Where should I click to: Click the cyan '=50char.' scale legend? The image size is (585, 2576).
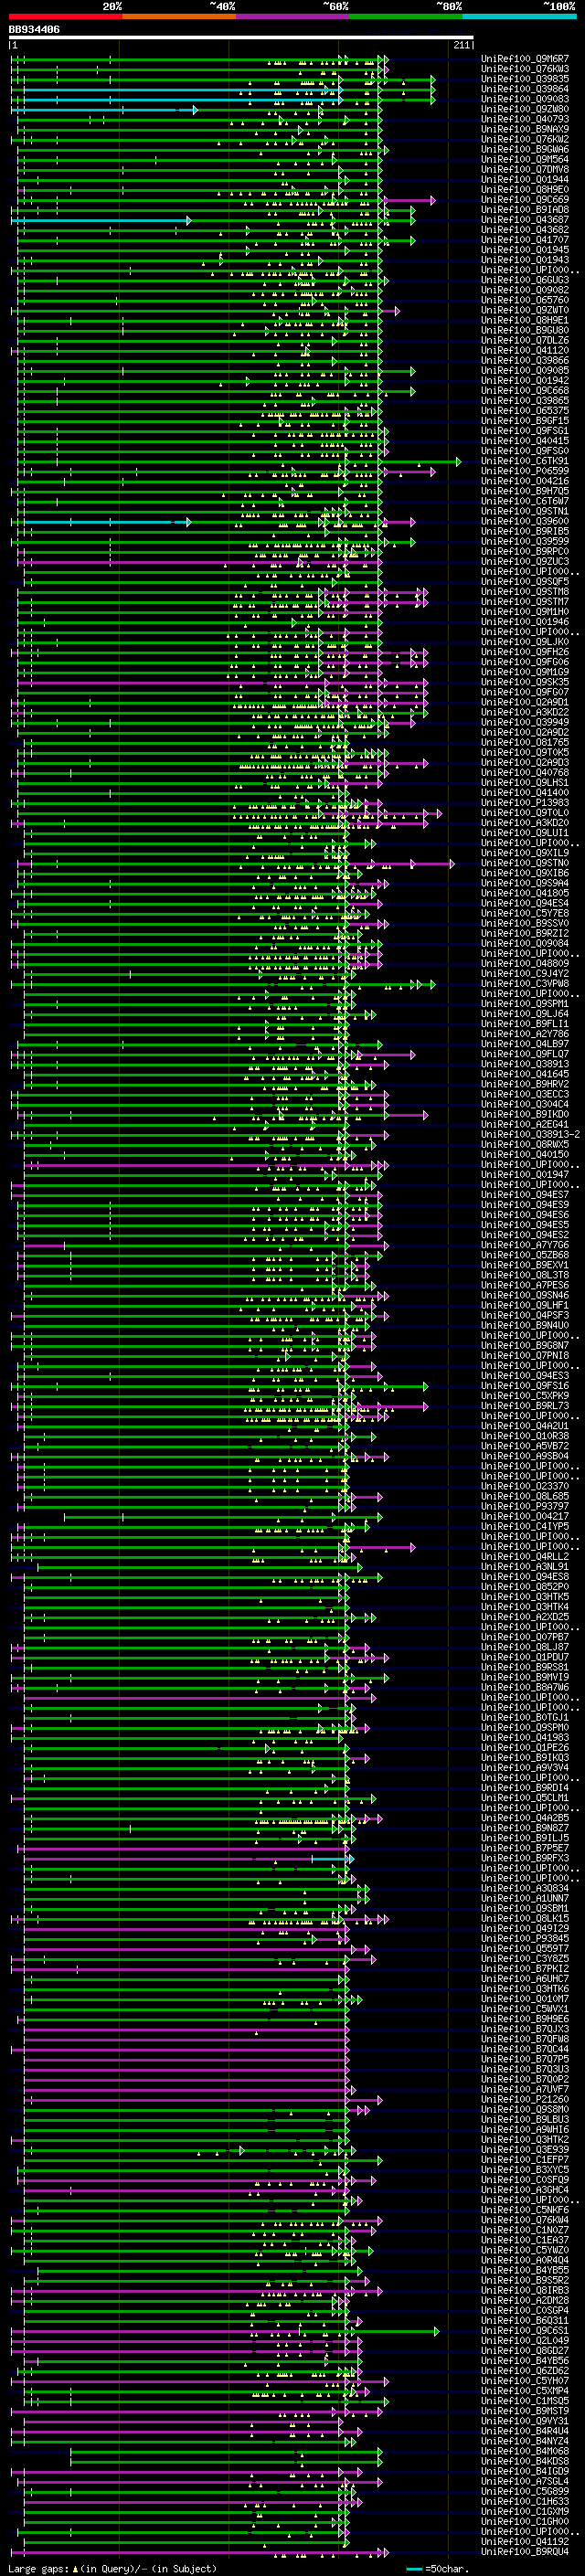[x=437, y=2568]
